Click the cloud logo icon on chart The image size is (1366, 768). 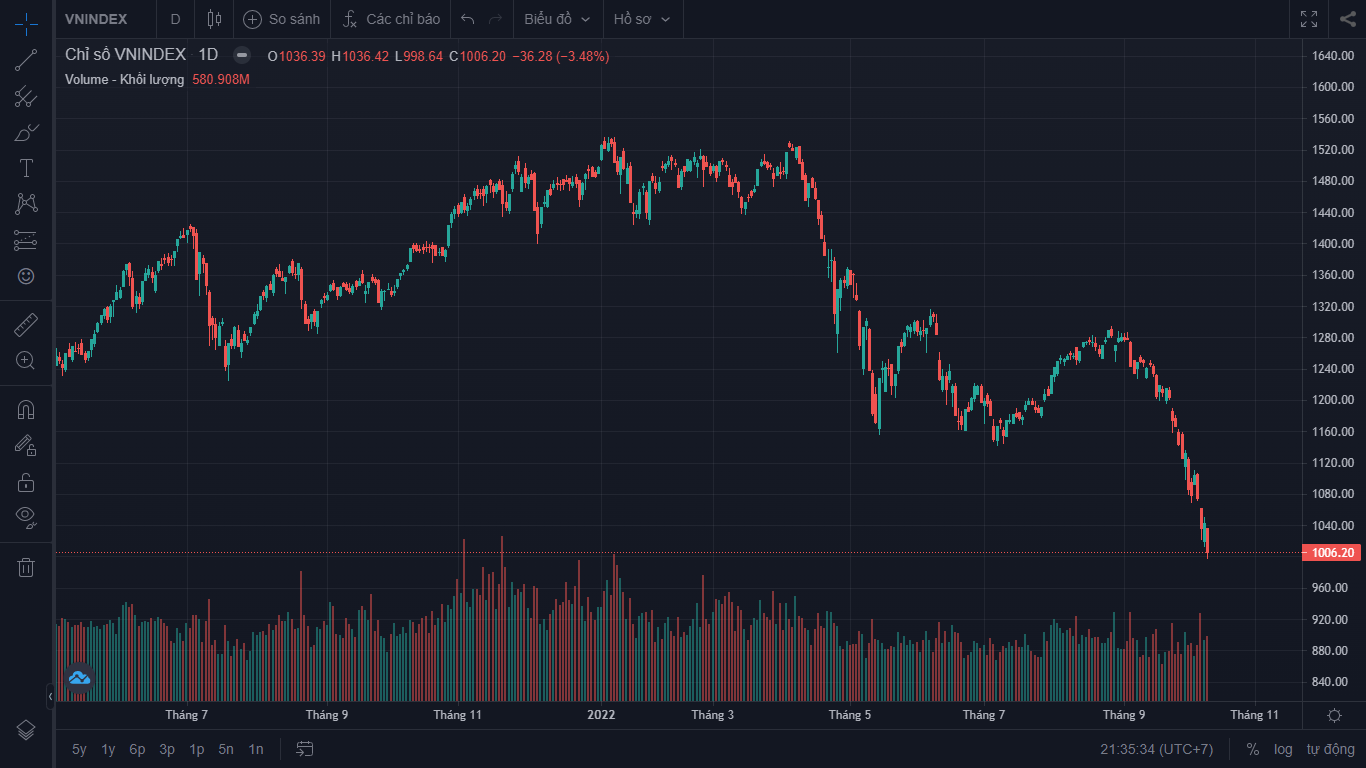pyautogui.click(x=79, y=678)
